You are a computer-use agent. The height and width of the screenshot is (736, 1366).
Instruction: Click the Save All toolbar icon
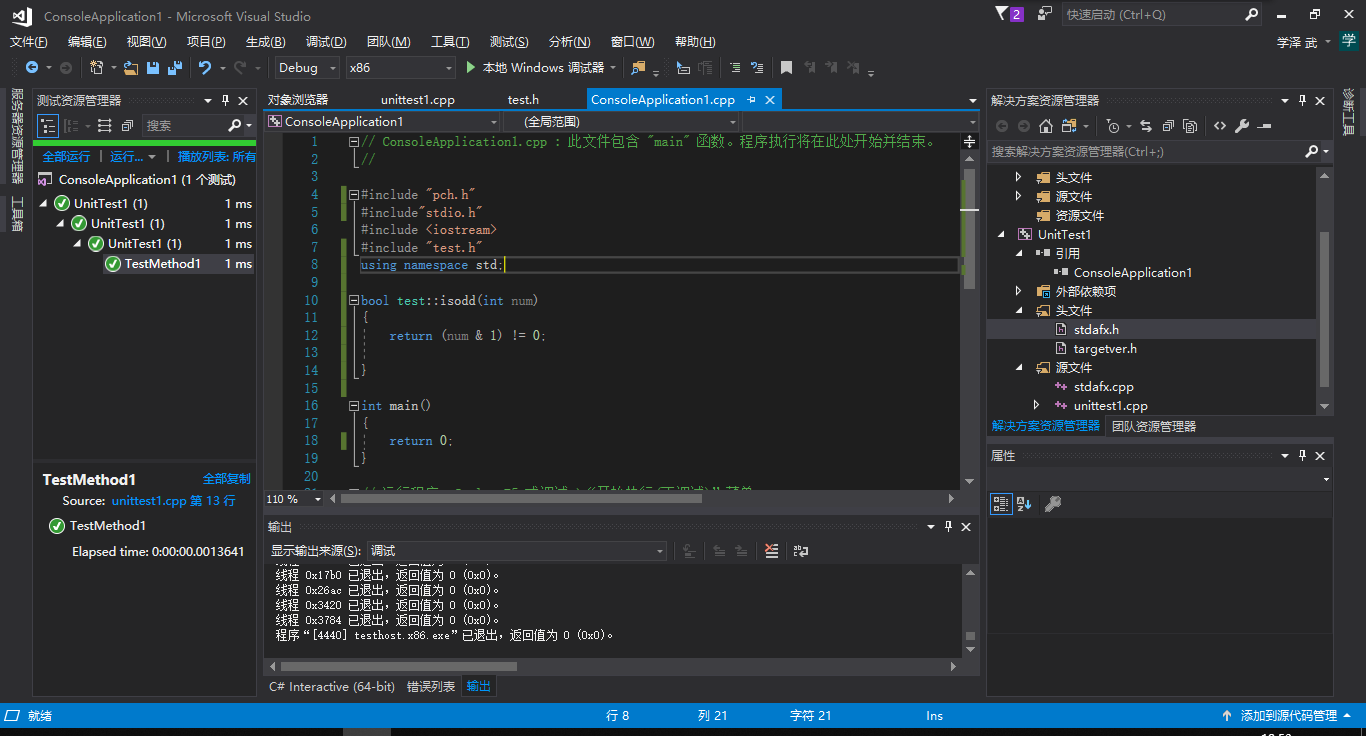(175, 68)
